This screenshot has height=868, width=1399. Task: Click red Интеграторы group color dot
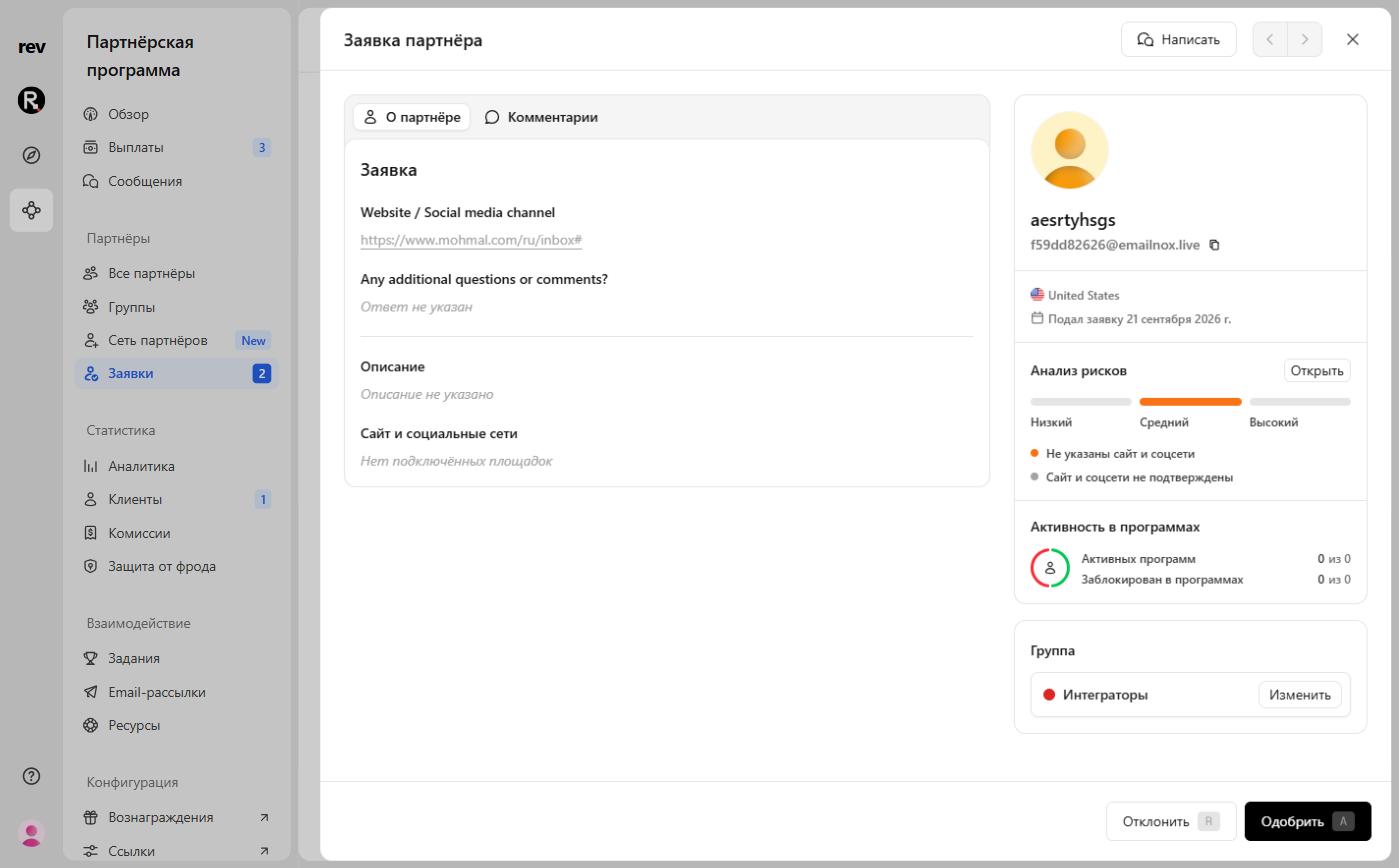tap(1049, 695)
